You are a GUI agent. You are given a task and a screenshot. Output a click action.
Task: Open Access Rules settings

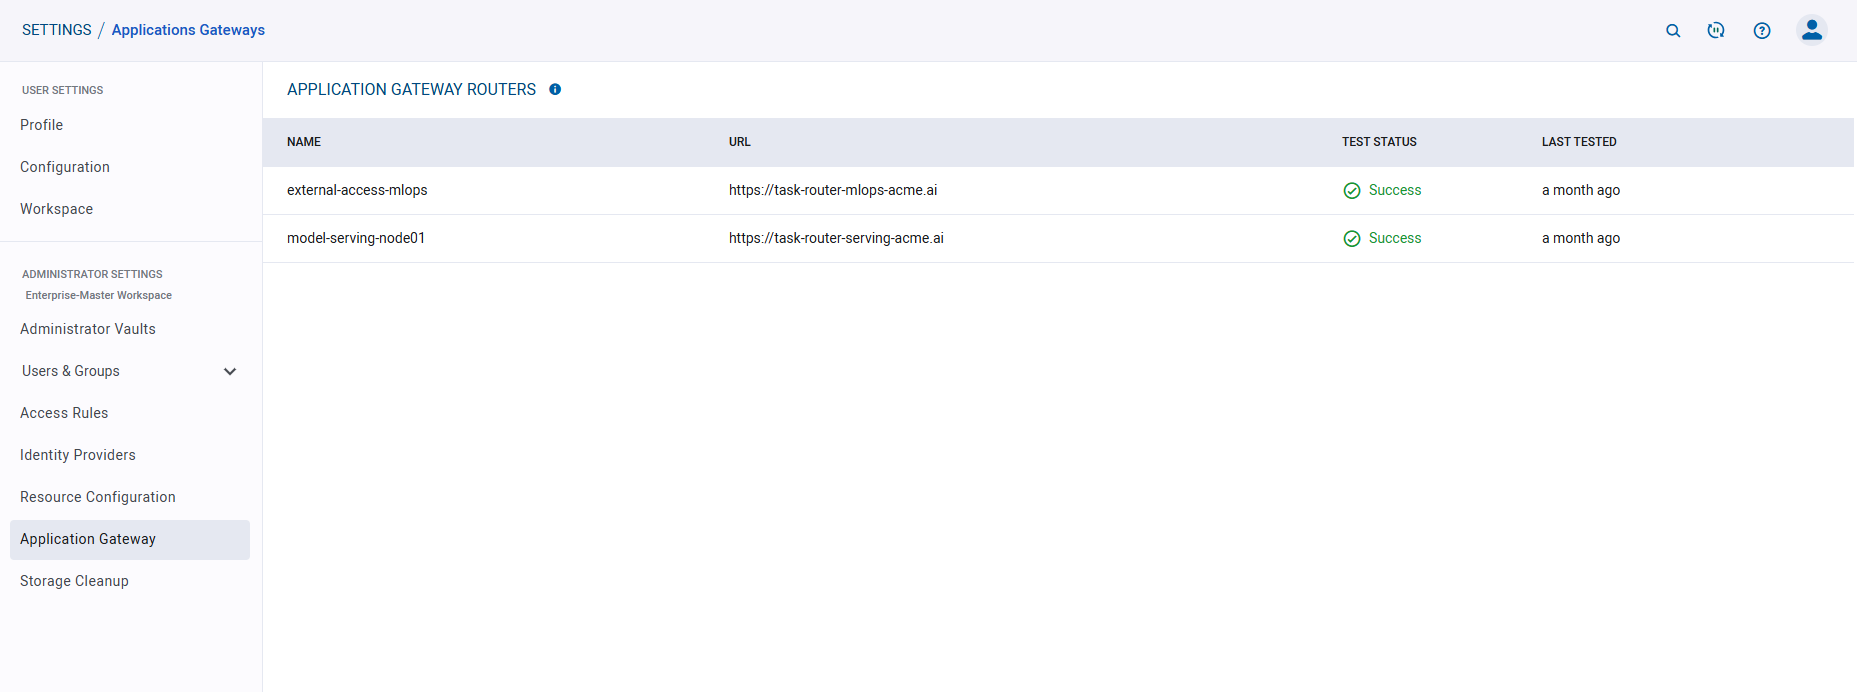(64, 413)
